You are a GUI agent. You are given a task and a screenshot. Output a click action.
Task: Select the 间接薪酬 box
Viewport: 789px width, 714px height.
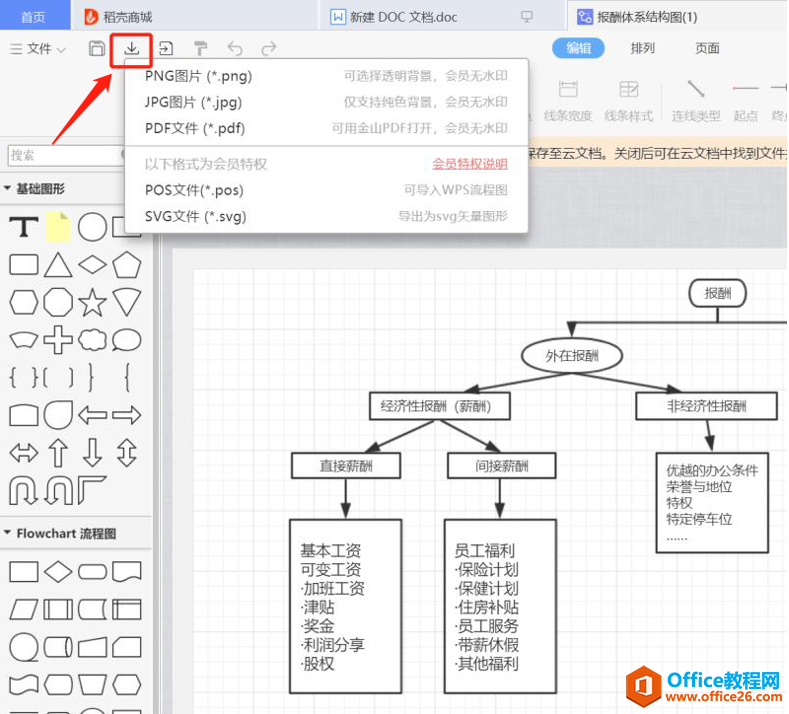point(502,466)
